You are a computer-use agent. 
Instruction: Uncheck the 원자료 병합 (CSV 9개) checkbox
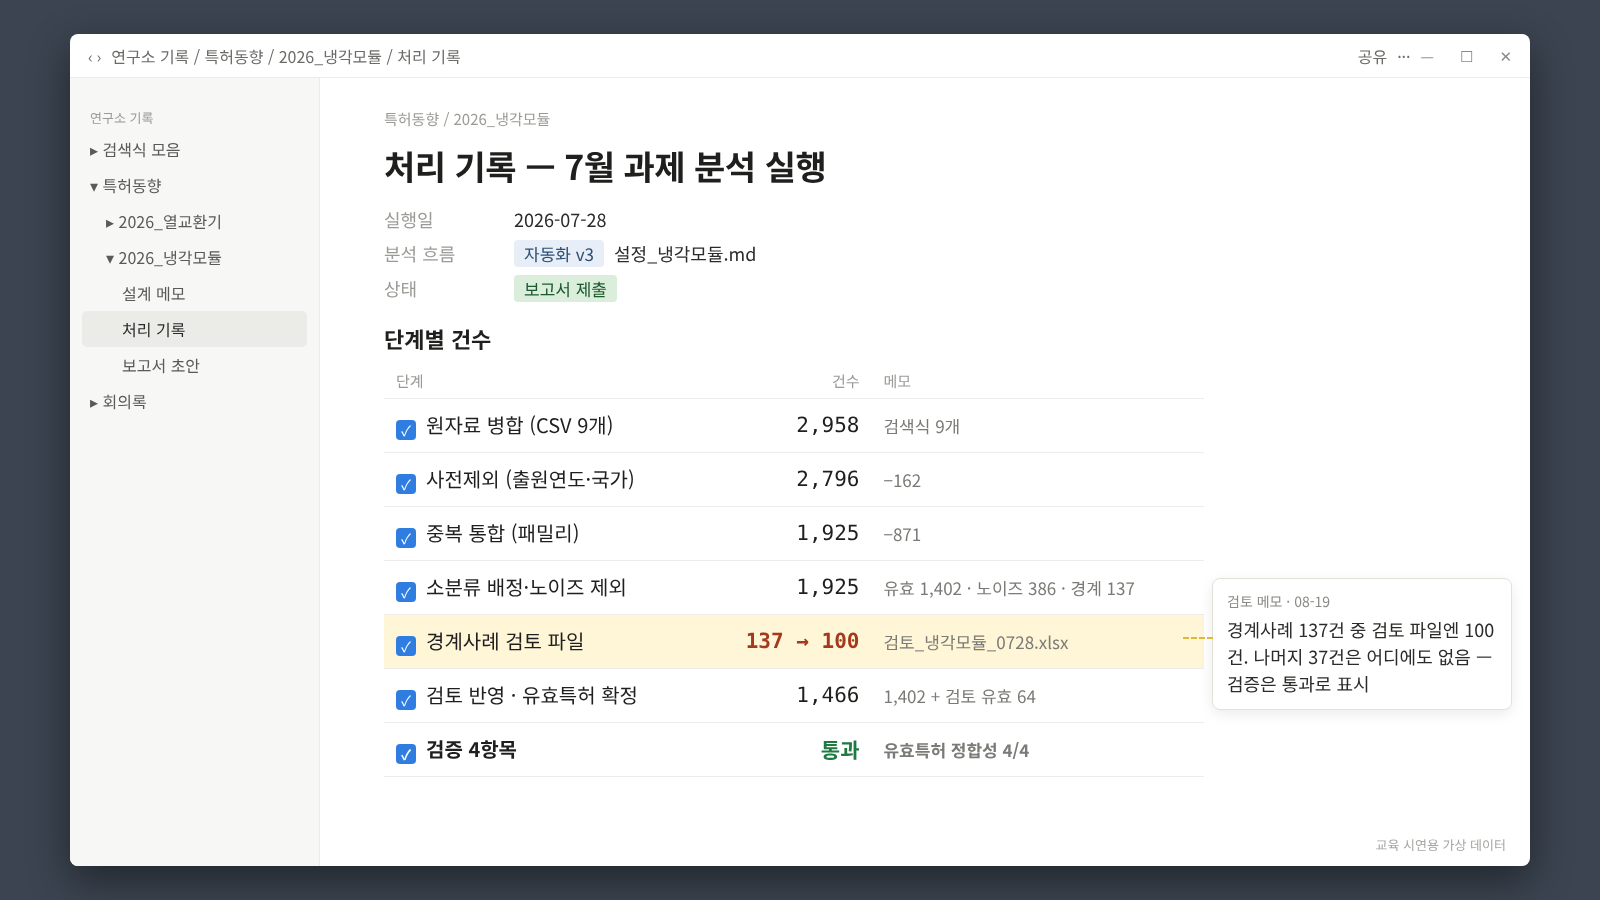click(406, 430)
